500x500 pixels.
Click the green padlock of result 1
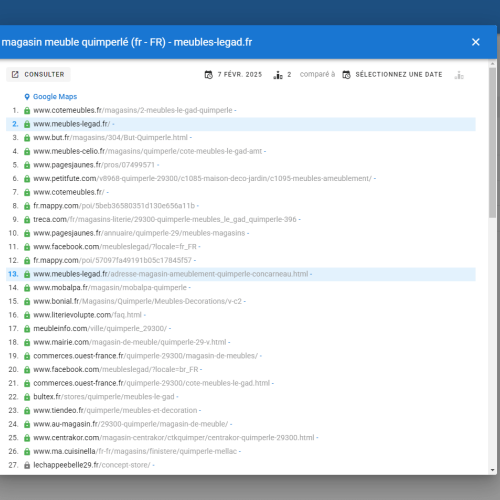tap(27, 110)
